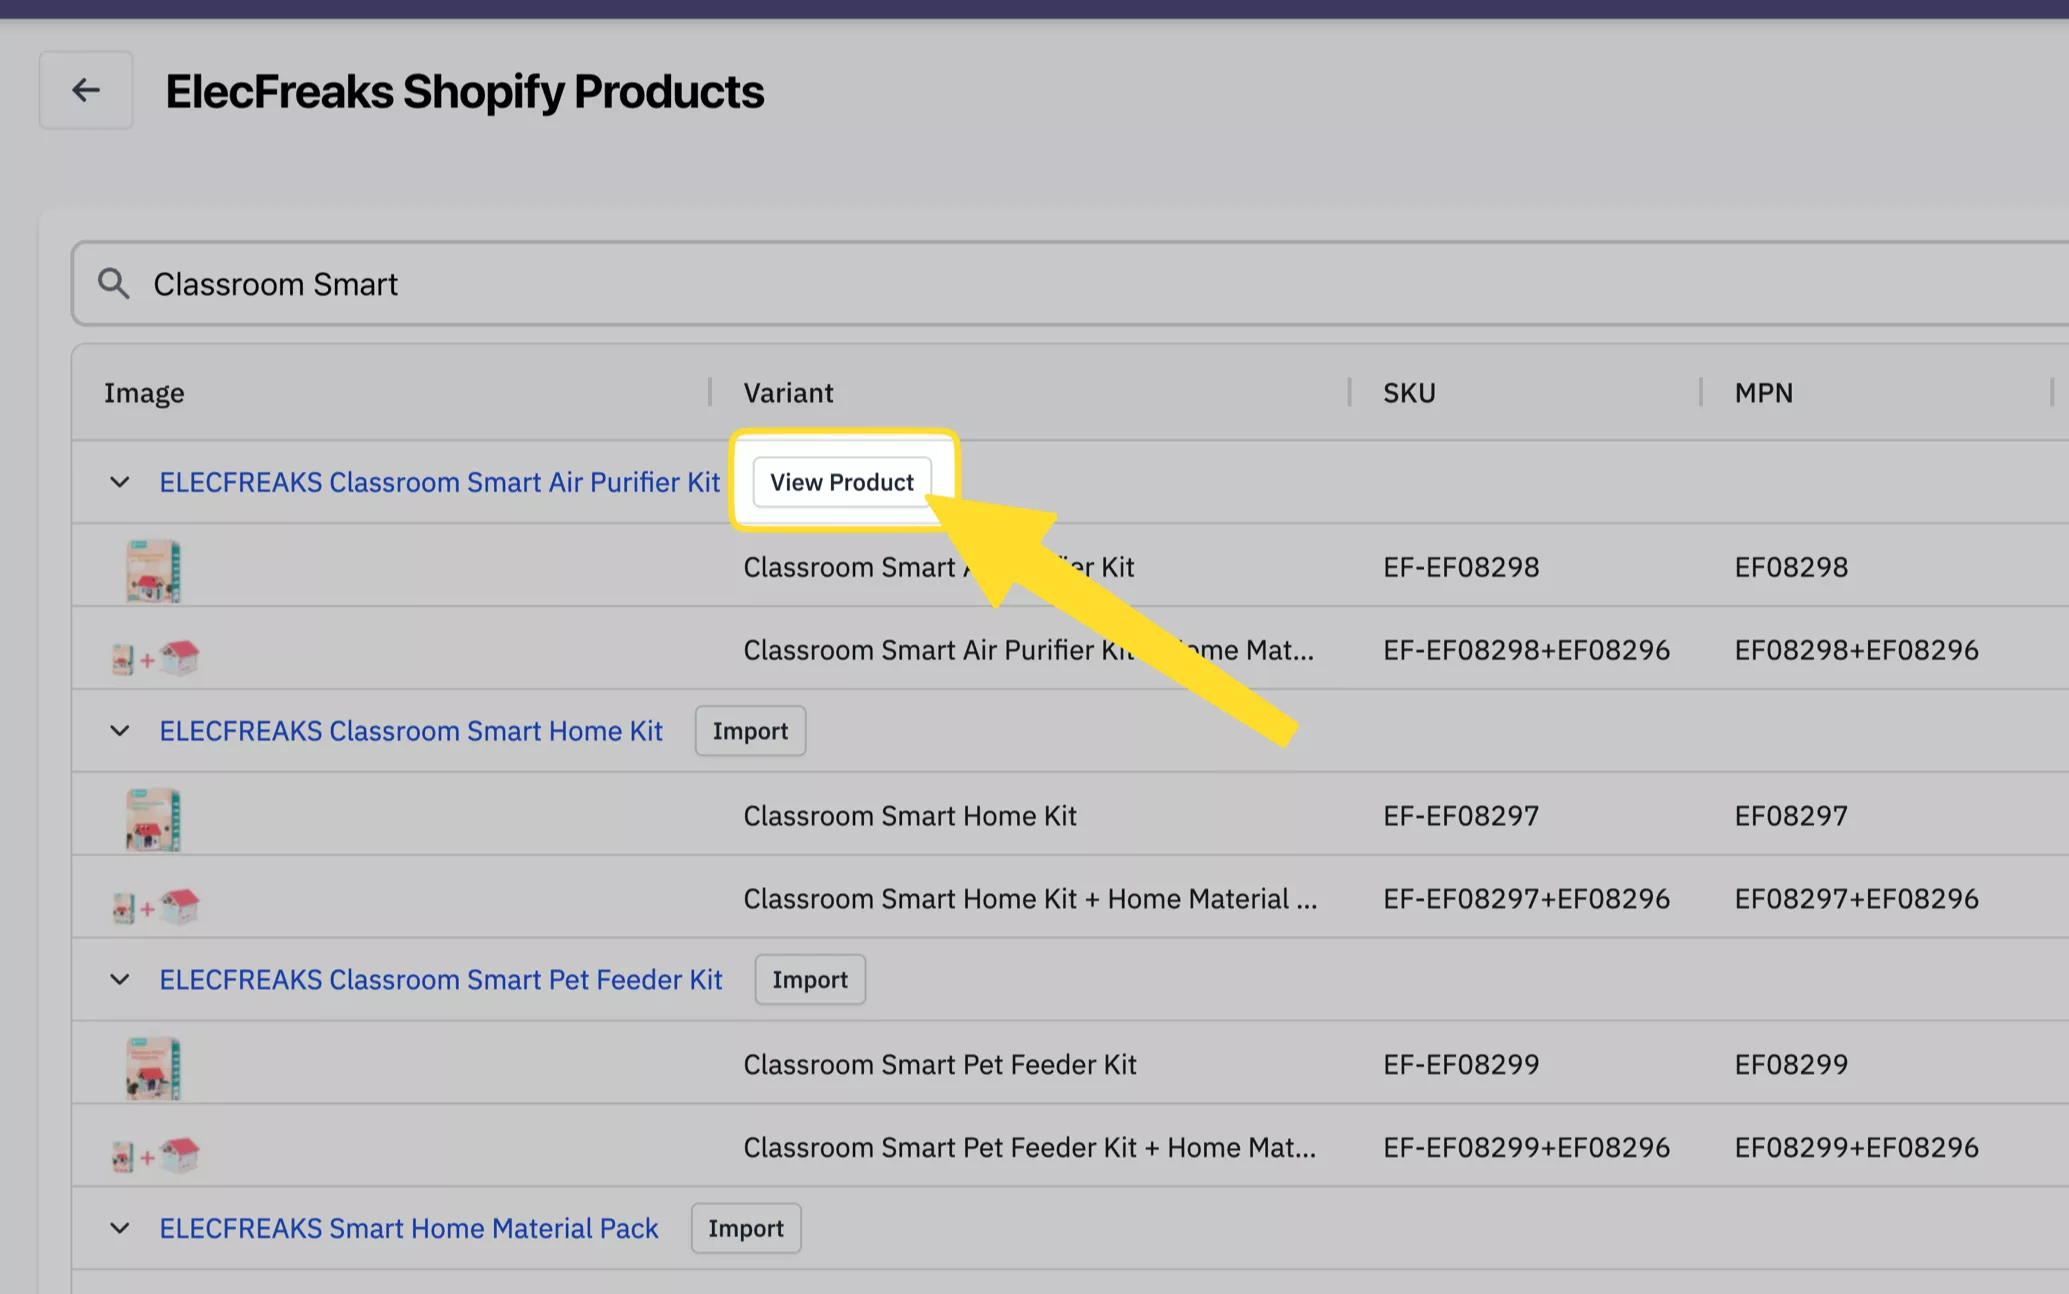Select variant Pet Feeder Kit + Home Mat...
Viewport: 2069px width, 1294px height.
(1029, 1148)
